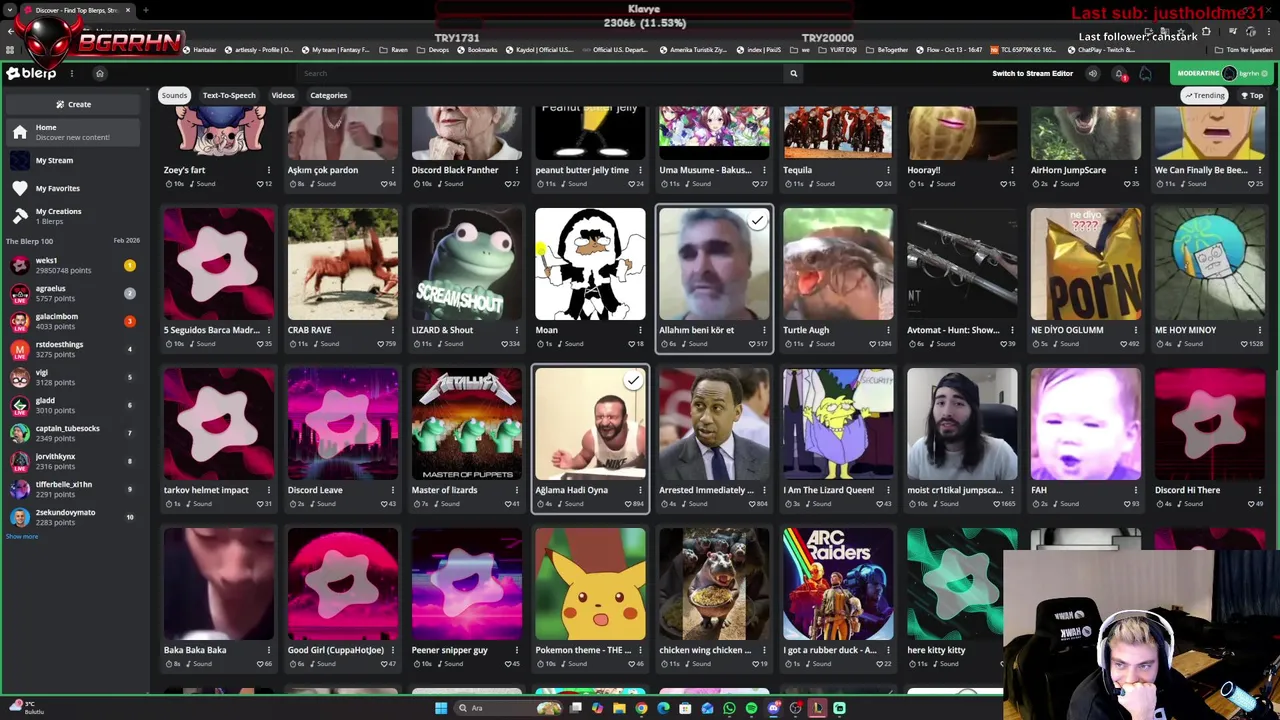
Task: Toggle the checkmark on Allahım beni kör et
Action: click(x=757, y=221)
